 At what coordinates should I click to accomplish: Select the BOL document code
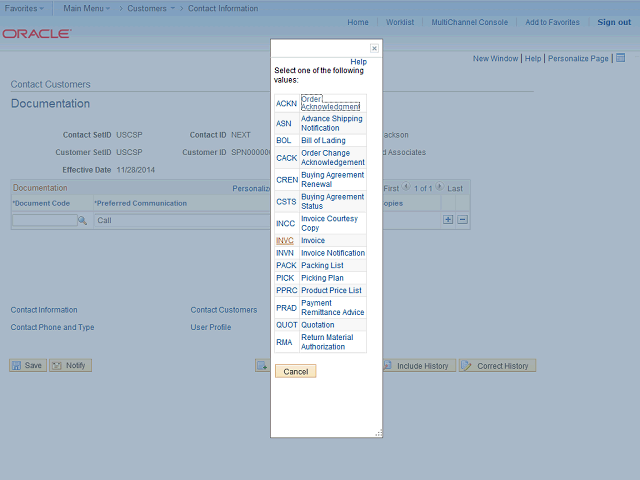click(284, 140)
